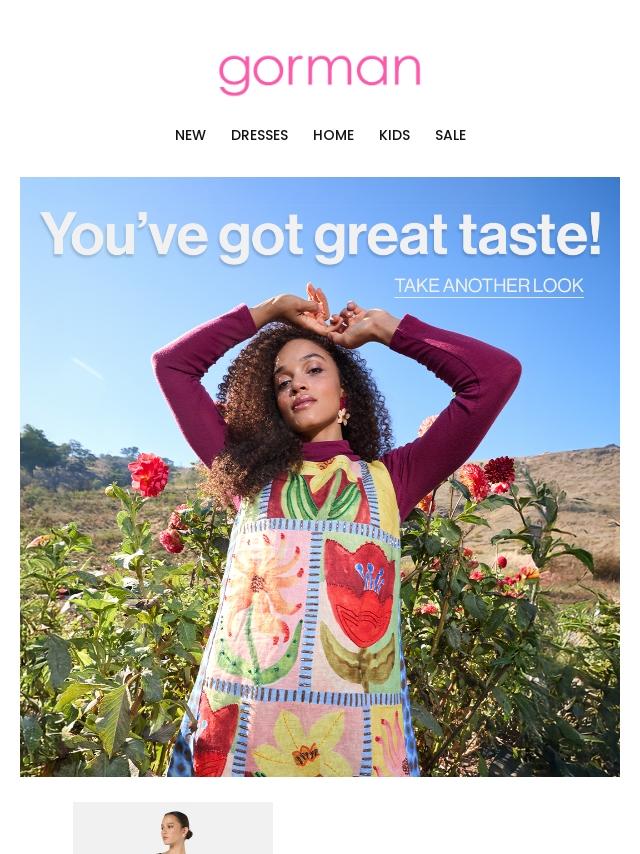Click the pink gorman logo
This screenshot has height=854, width=640.
320,74
